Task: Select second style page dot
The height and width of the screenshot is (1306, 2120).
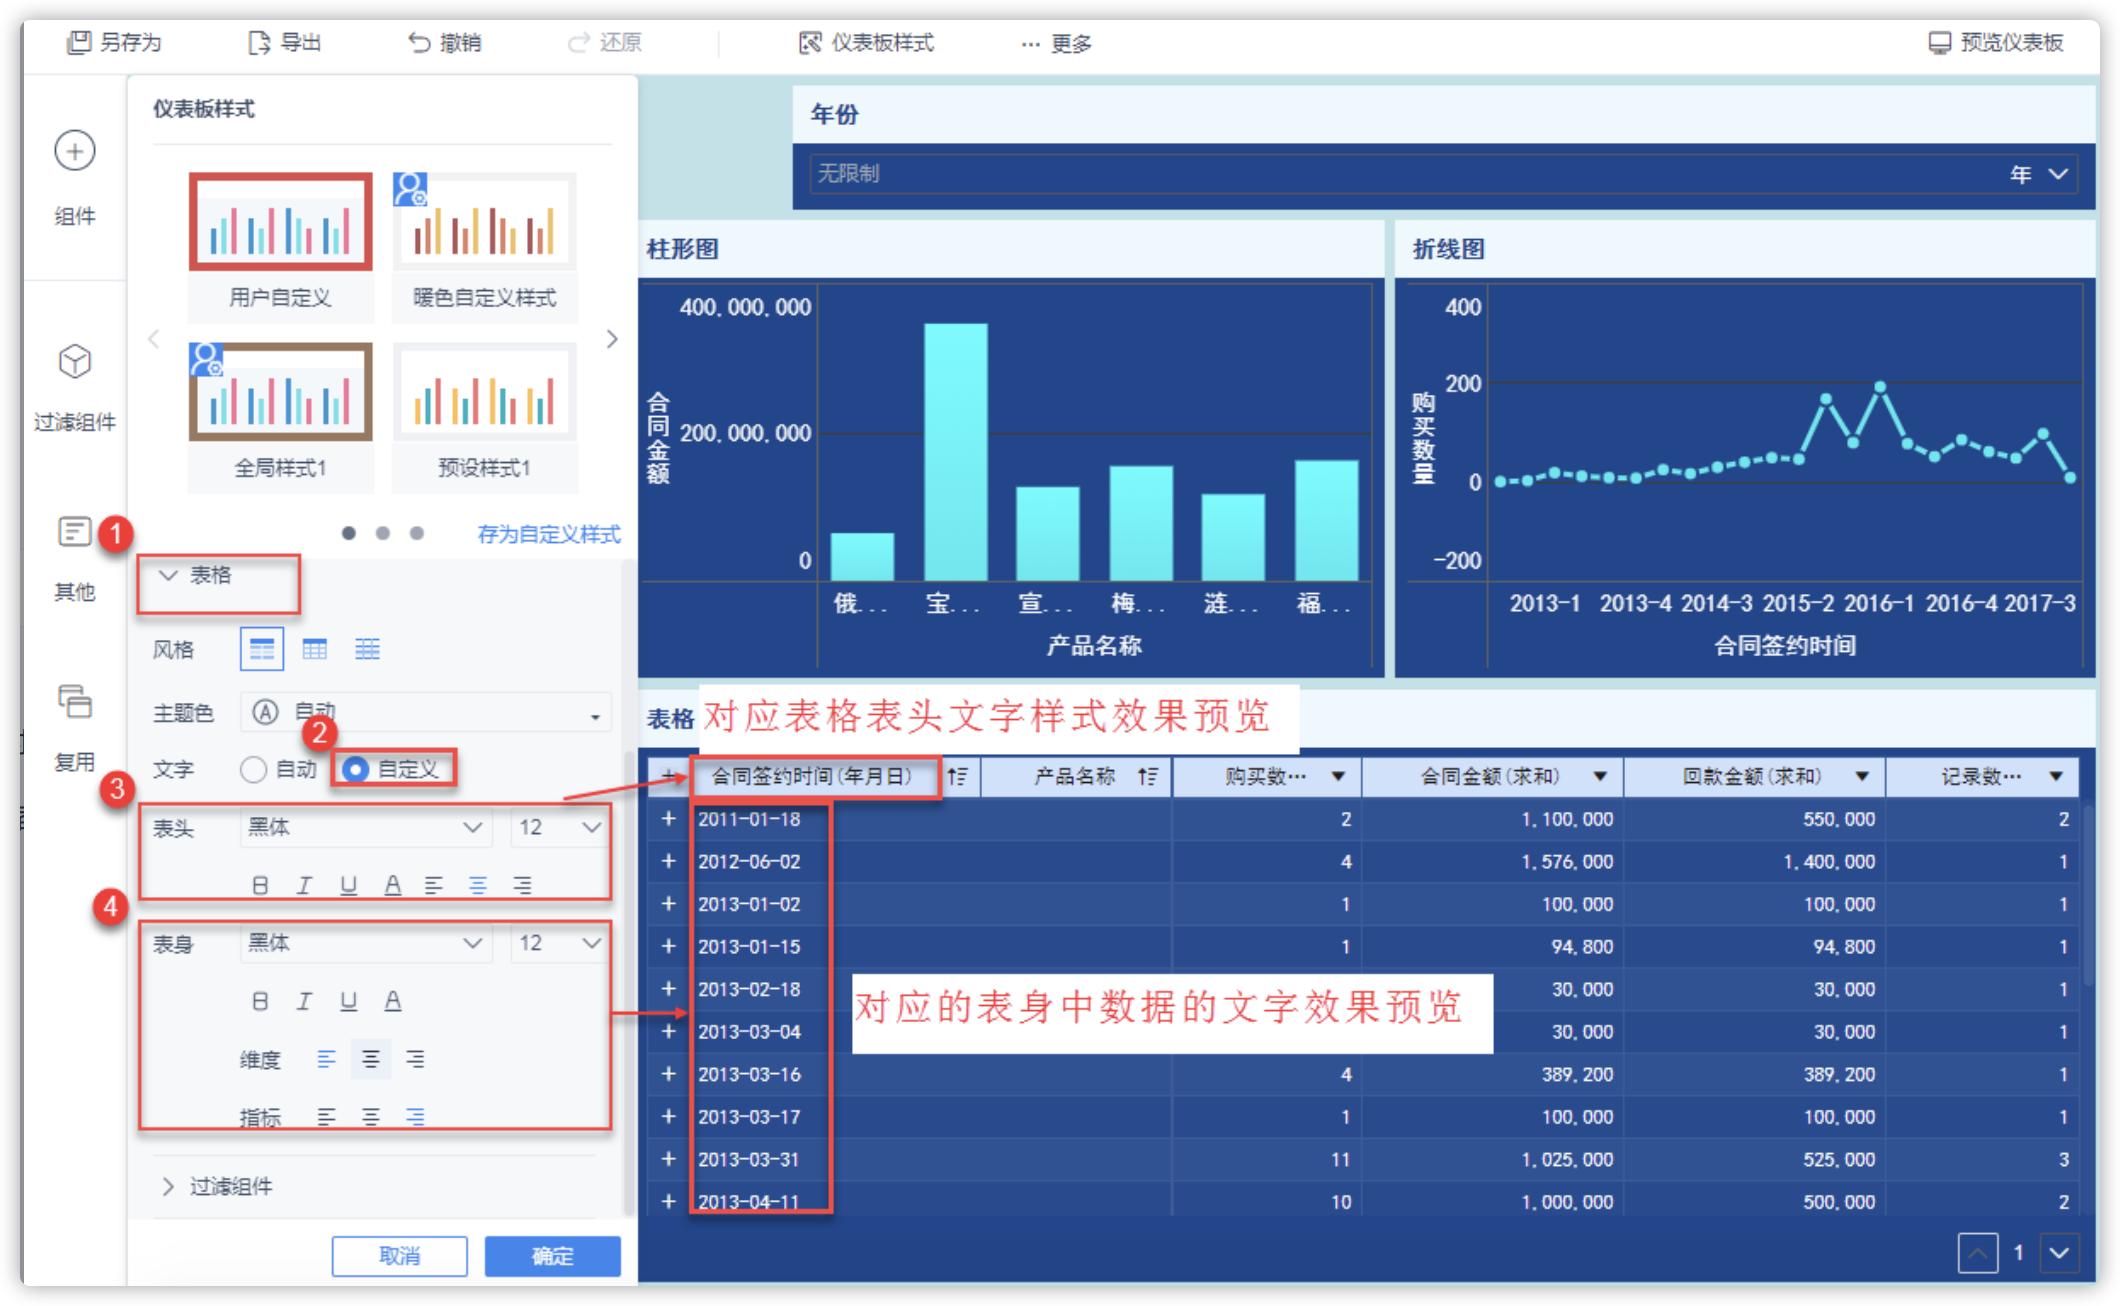Action: point(383,533)
